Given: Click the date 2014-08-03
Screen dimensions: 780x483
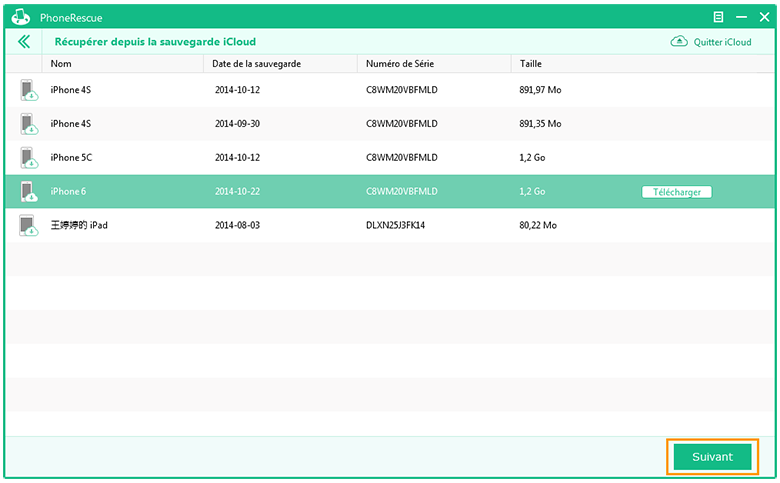Looking at the screenshot, I should point(237,225).
